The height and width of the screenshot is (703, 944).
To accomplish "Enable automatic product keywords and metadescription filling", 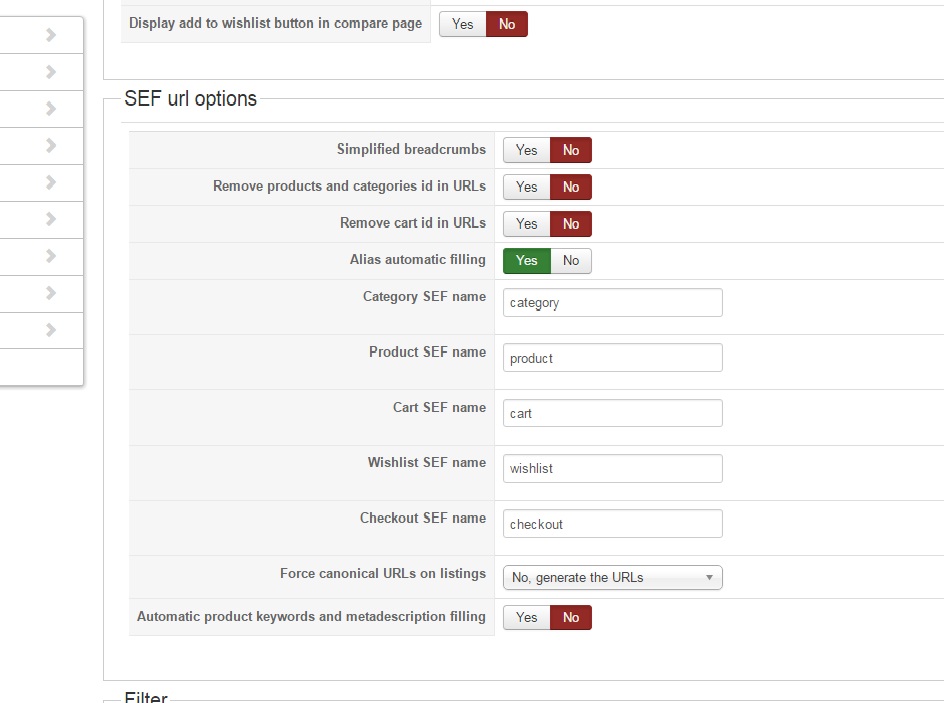I will tap(526, 618).
